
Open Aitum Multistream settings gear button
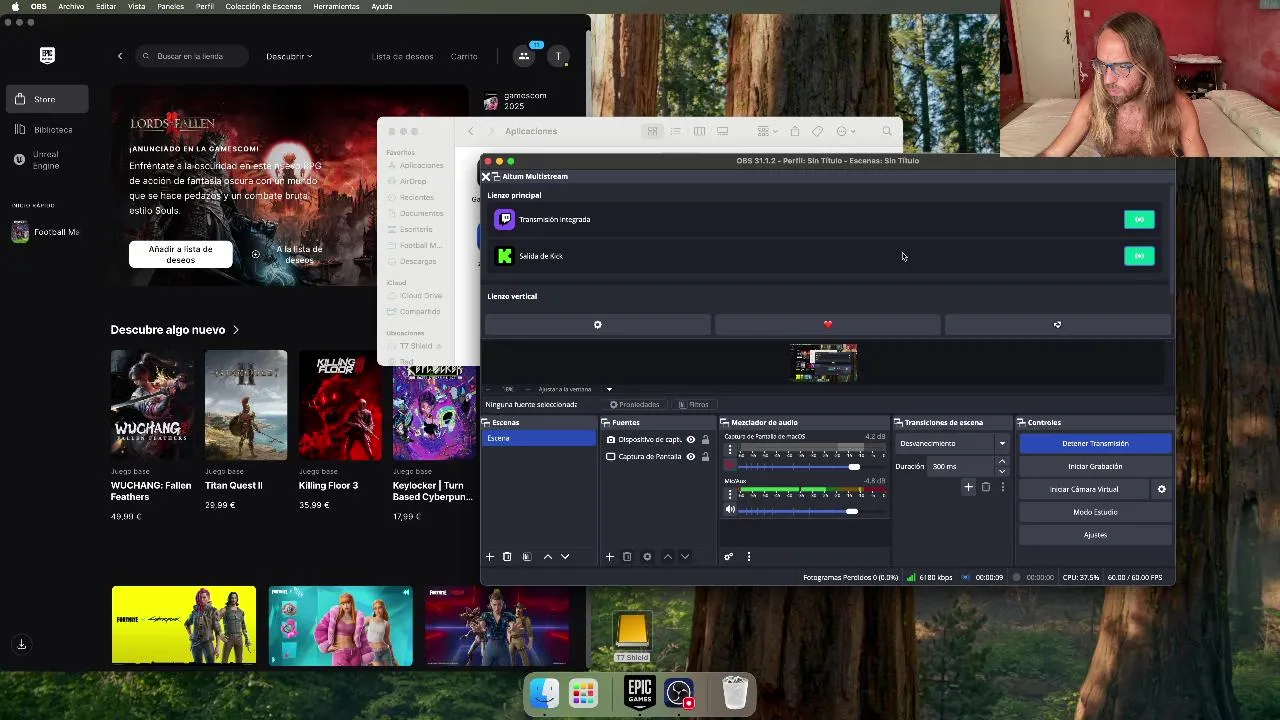tap(598, 324)
